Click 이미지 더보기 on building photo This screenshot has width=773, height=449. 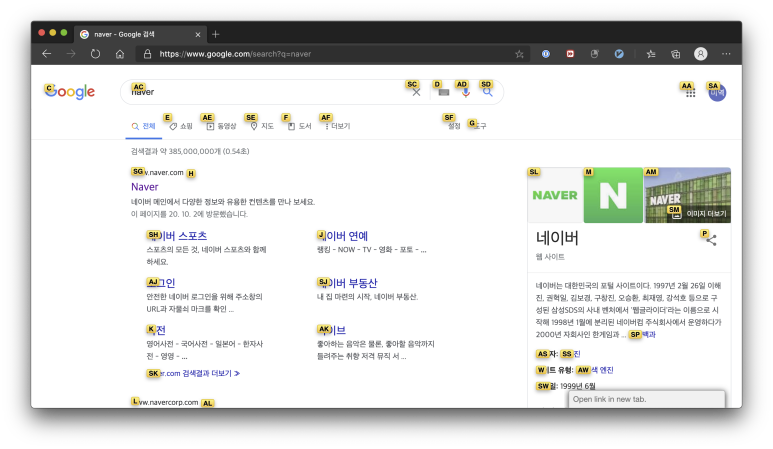[700, 213]
